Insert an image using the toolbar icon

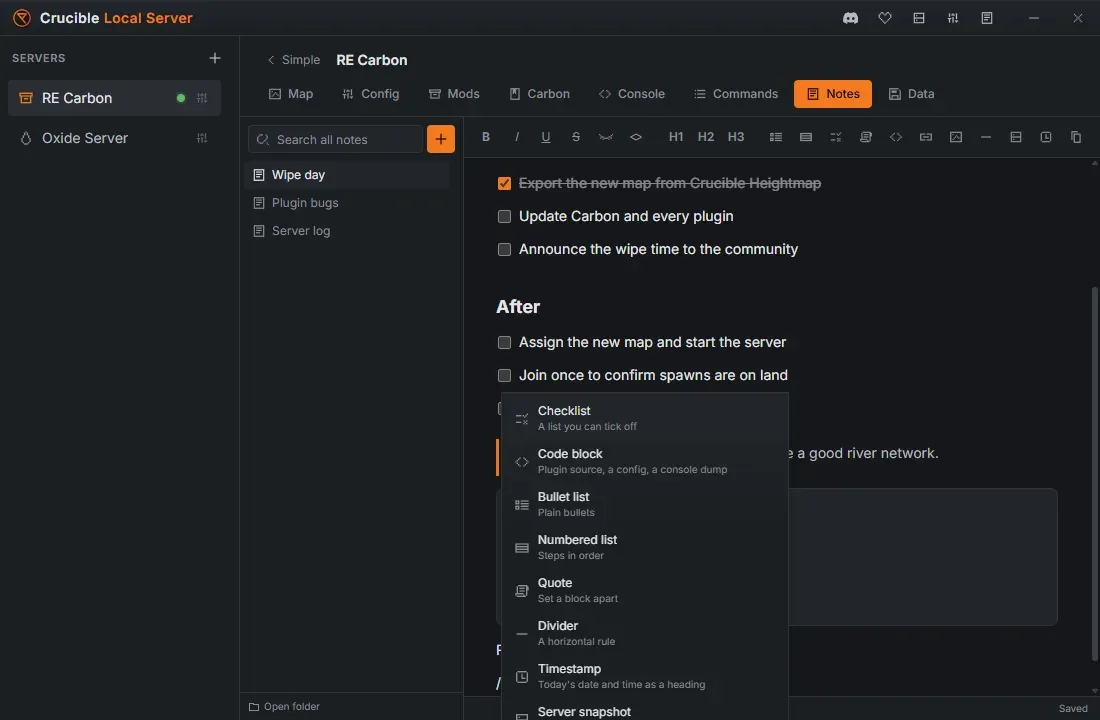tap(956, 137)
